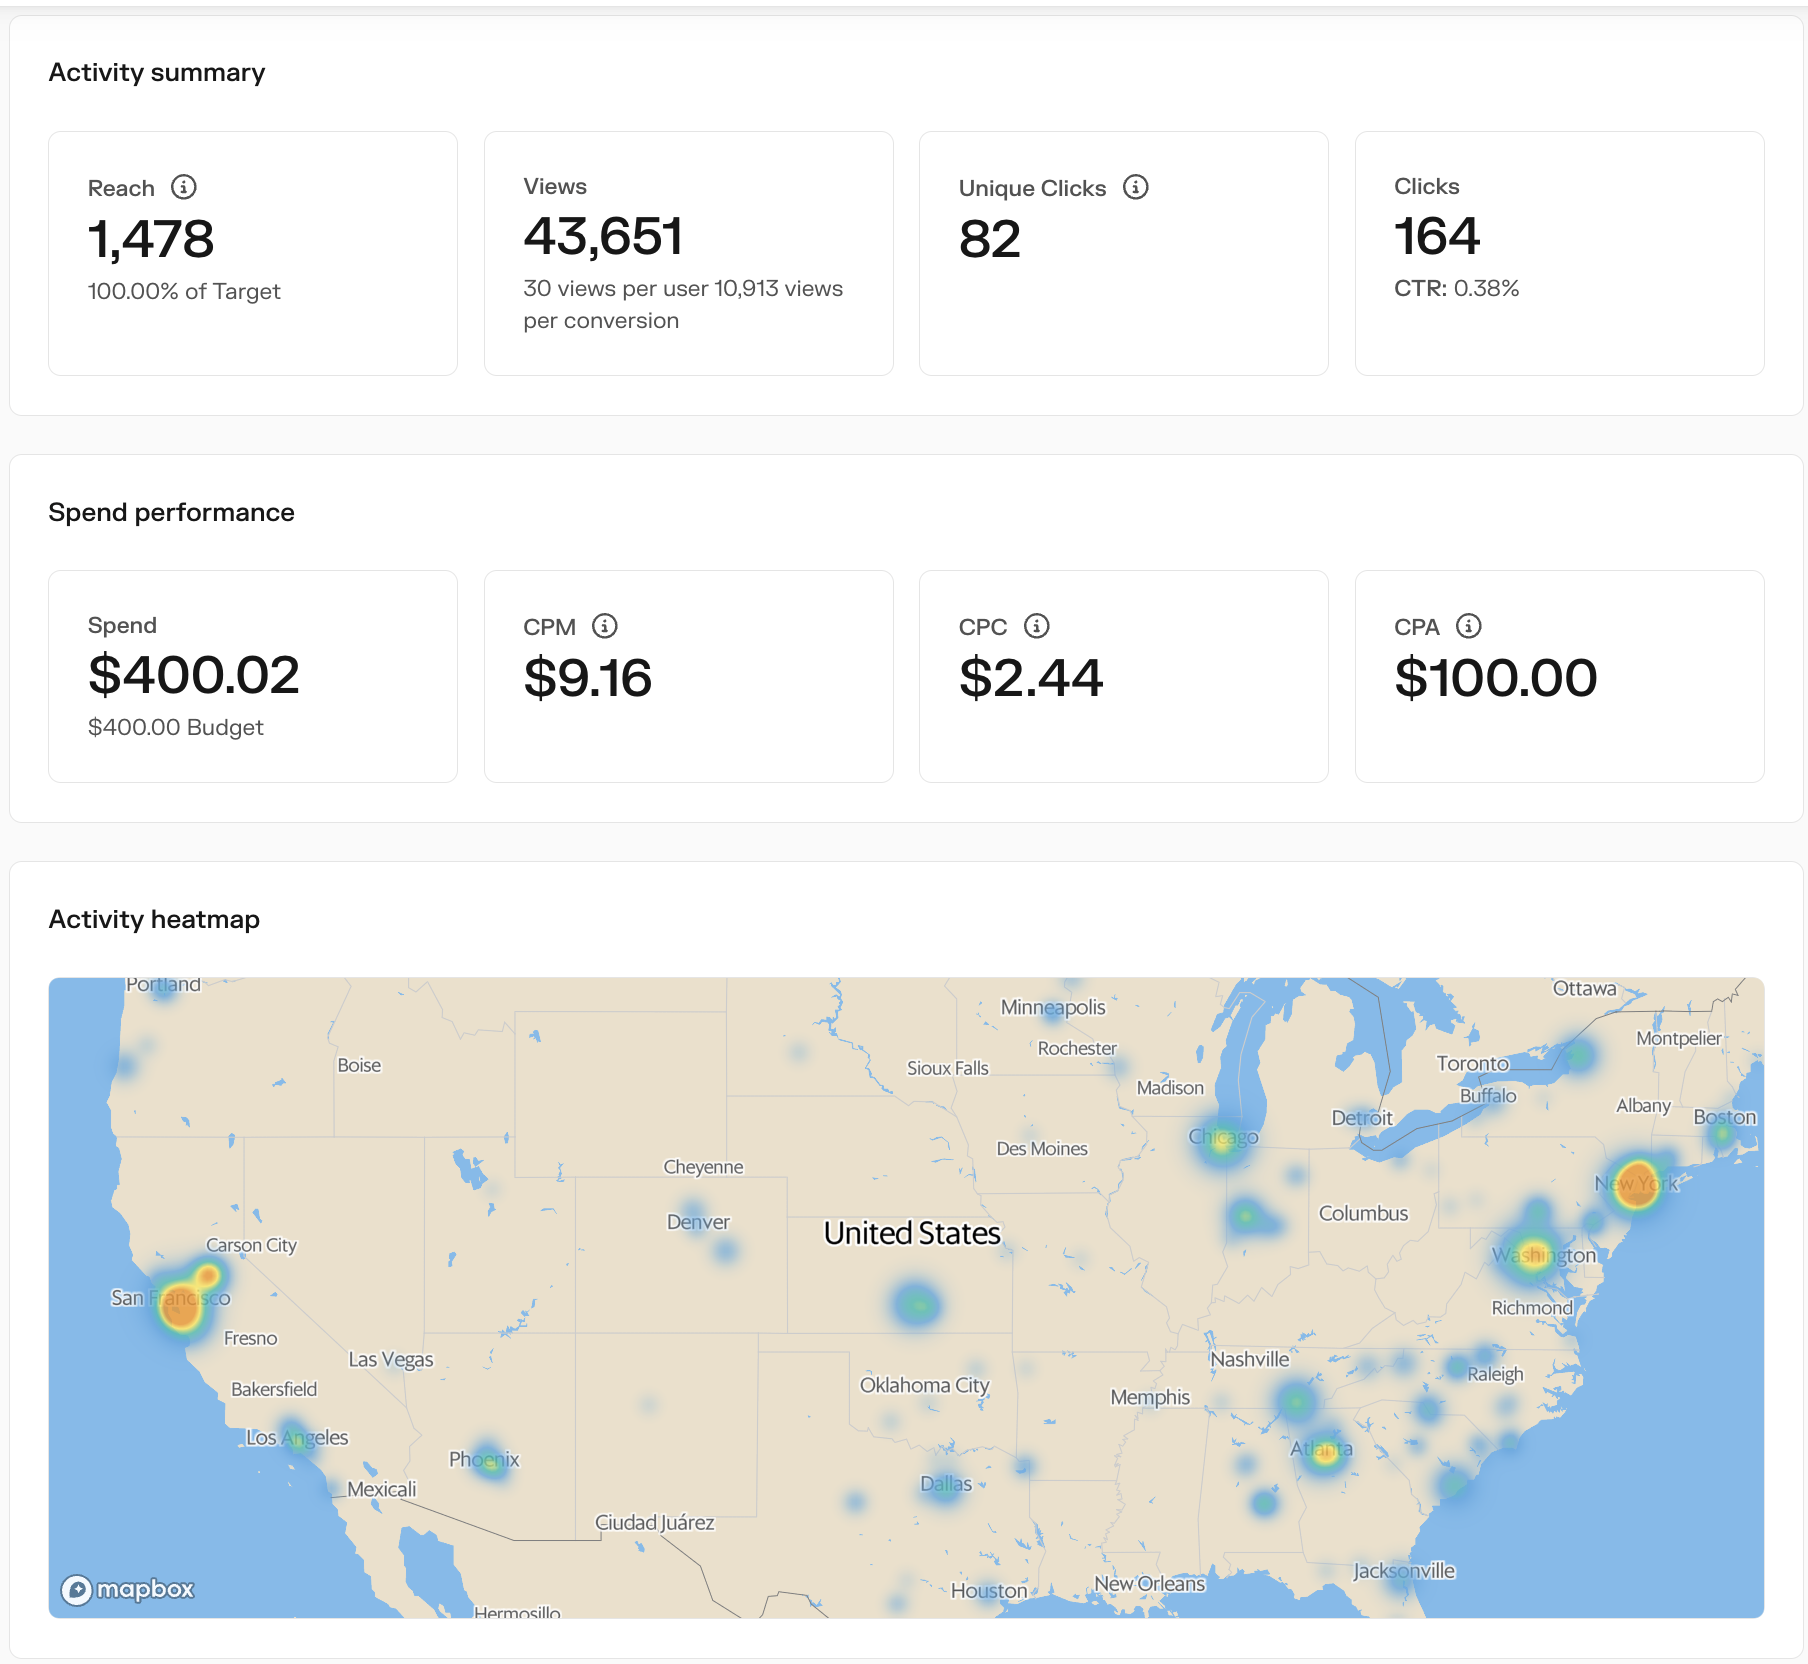1808x1664 pixels.
Task: Click the Activity summary heading
Action: coord(157,72)
